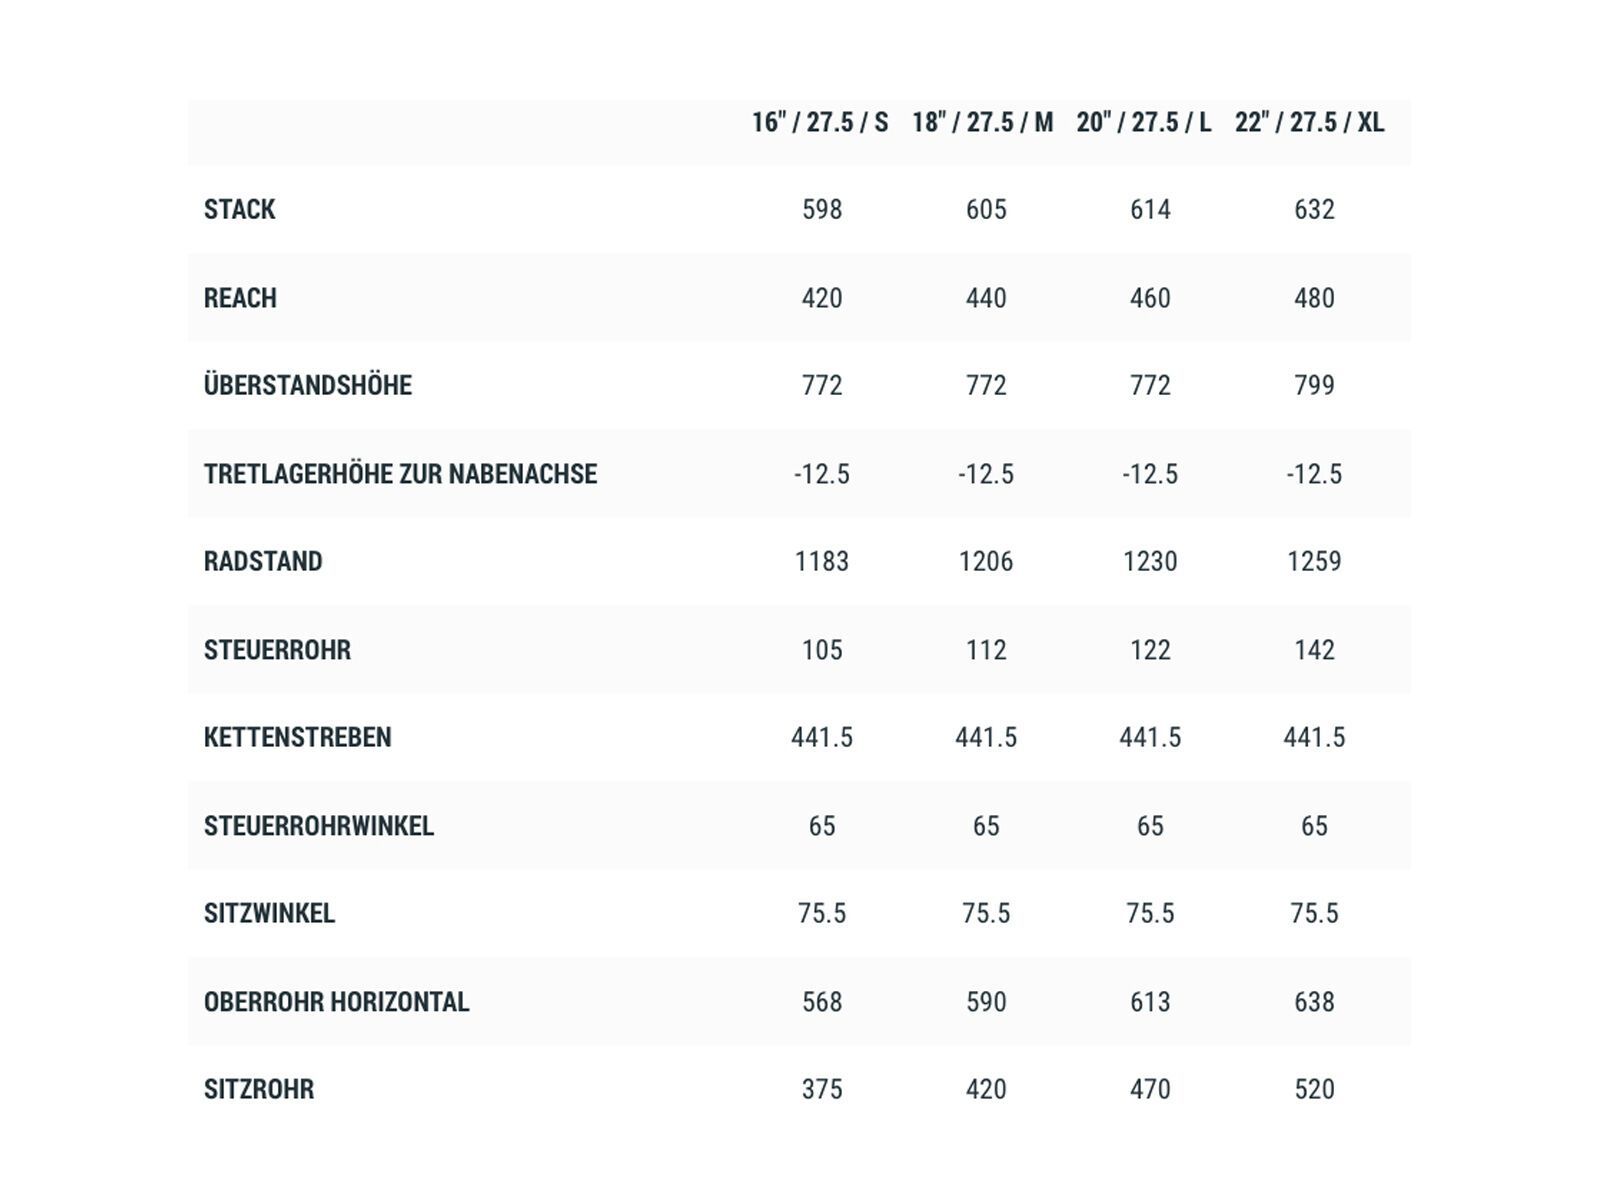Select the Sitzrohr value 375

[822, 1090]
